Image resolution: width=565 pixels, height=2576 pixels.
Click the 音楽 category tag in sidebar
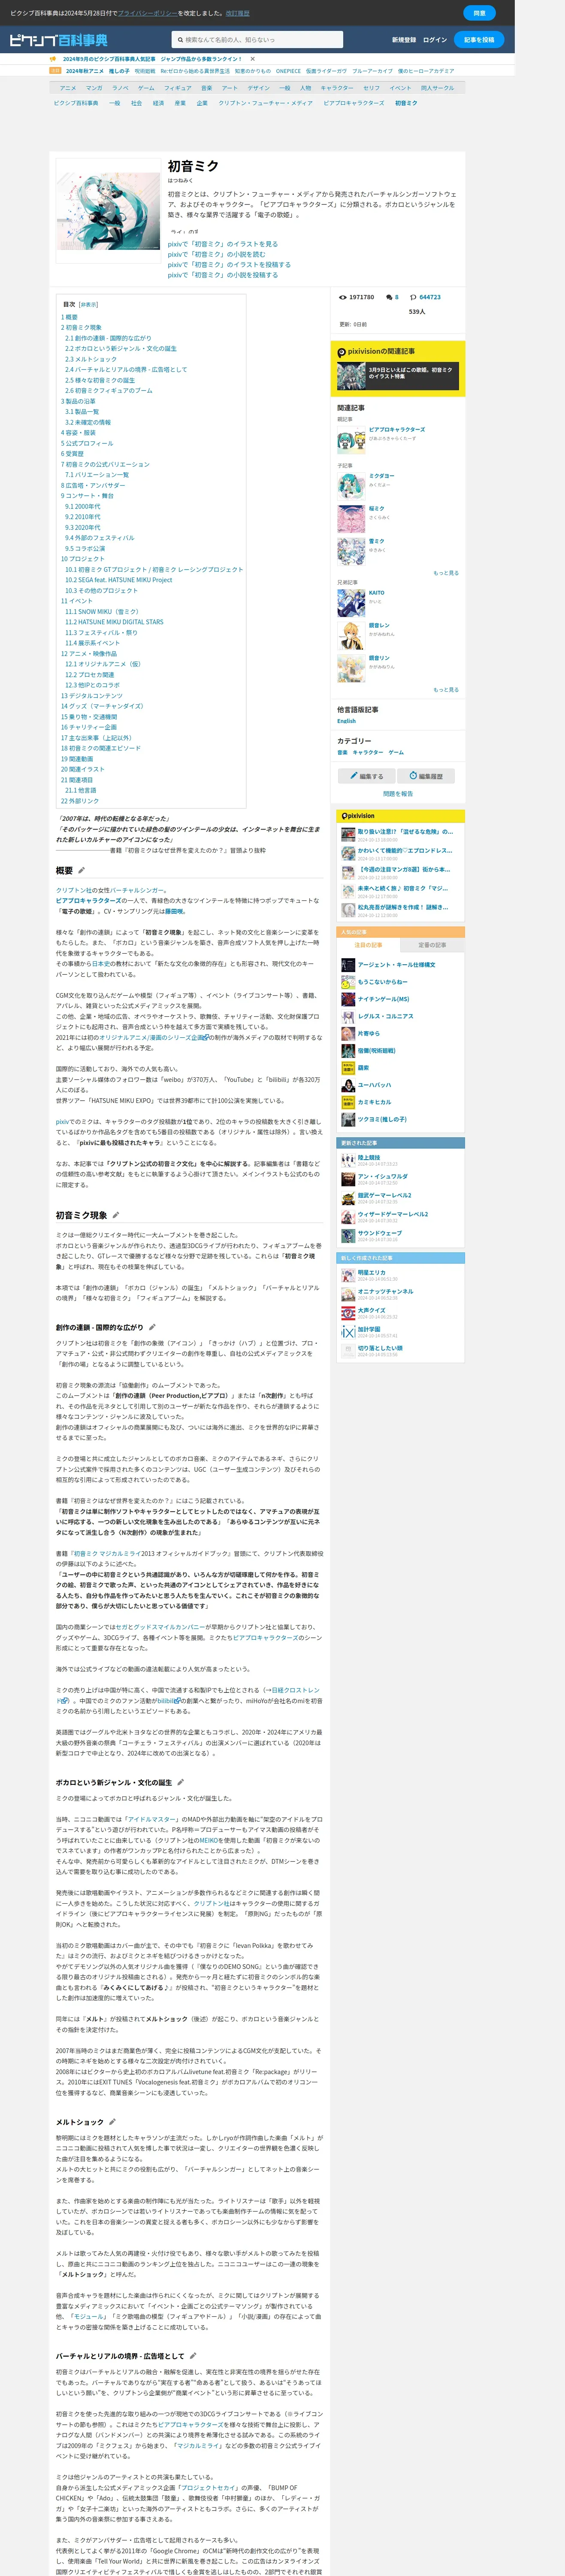342,752
